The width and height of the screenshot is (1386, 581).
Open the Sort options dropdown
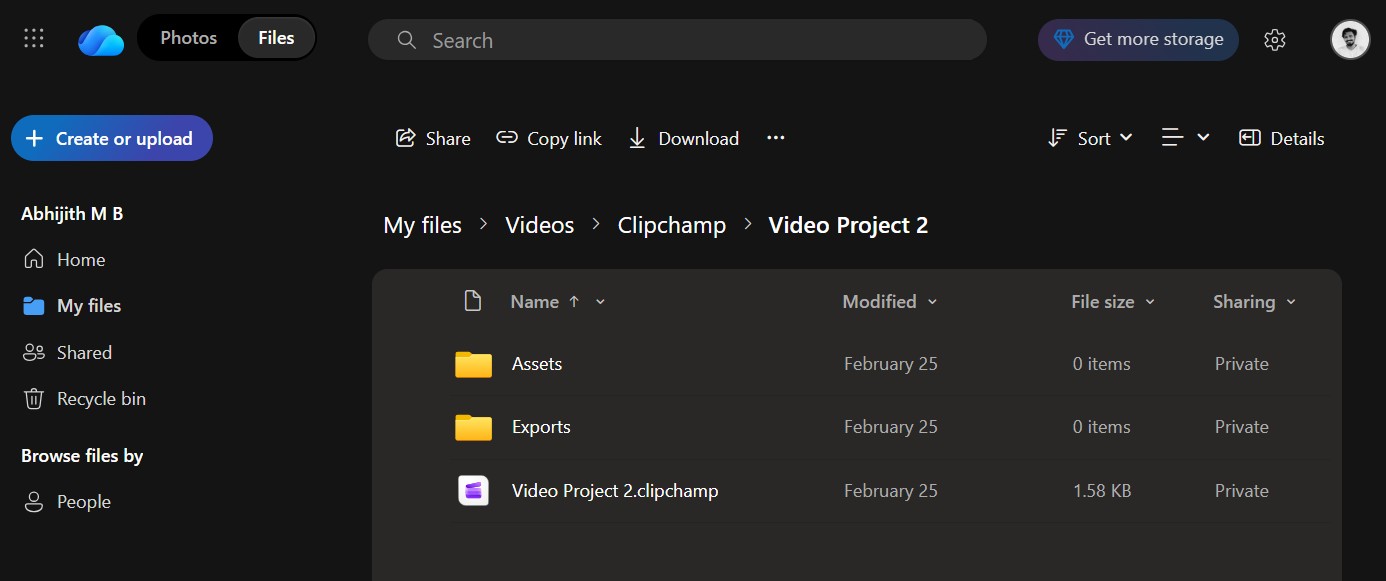(1090, 138)
